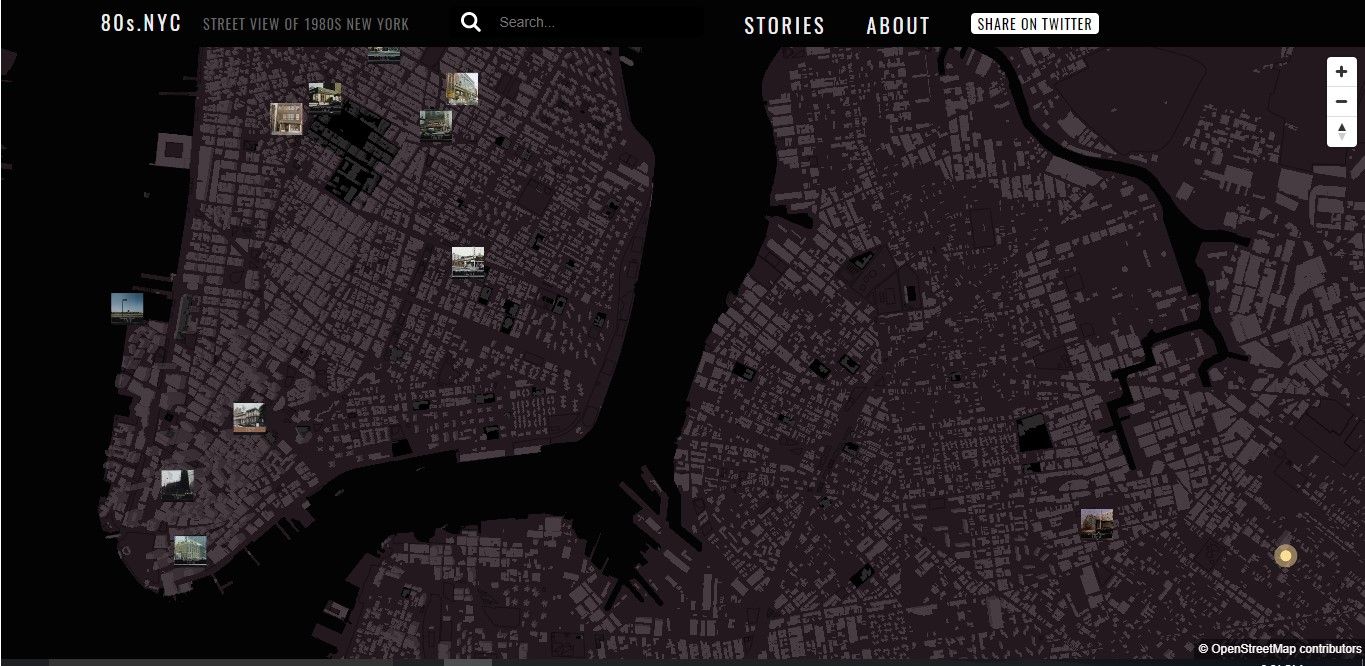This screenshot has width=1365, height=666.
Task: Open the 80s.NYC home logo
Action: point(141,22)
